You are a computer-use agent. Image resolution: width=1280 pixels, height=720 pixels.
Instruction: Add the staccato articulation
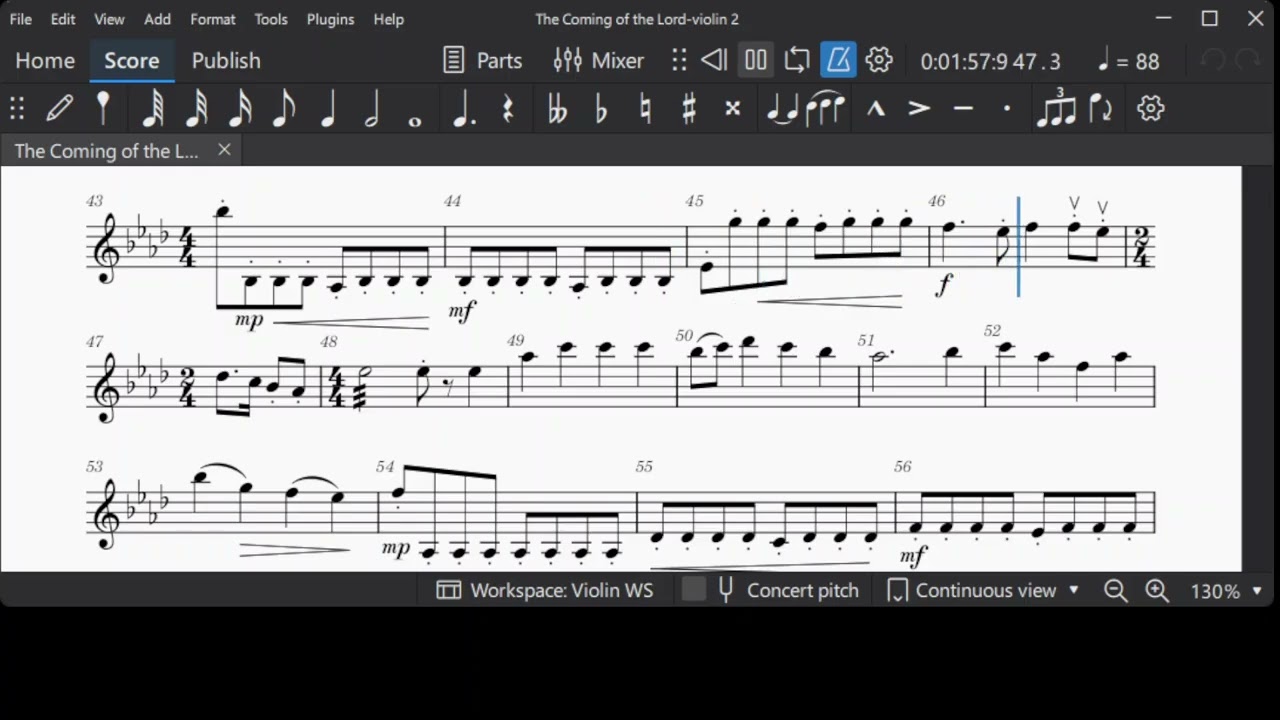pyautogui.click(x=1007, y=108)
